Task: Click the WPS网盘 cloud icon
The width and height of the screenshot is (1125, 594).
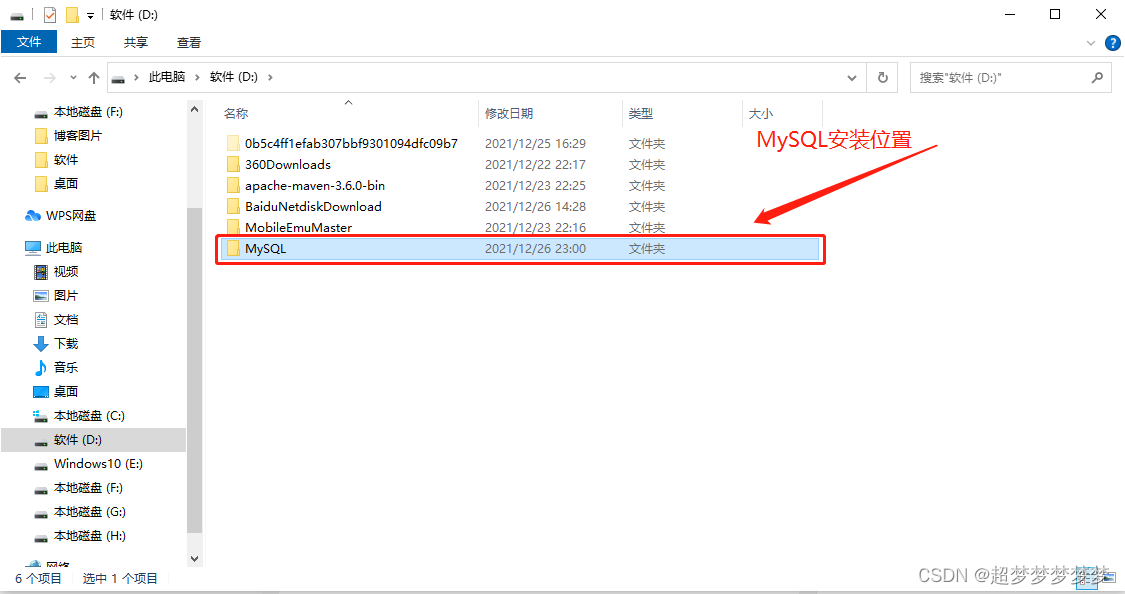Action: click(x=32, y=215)
